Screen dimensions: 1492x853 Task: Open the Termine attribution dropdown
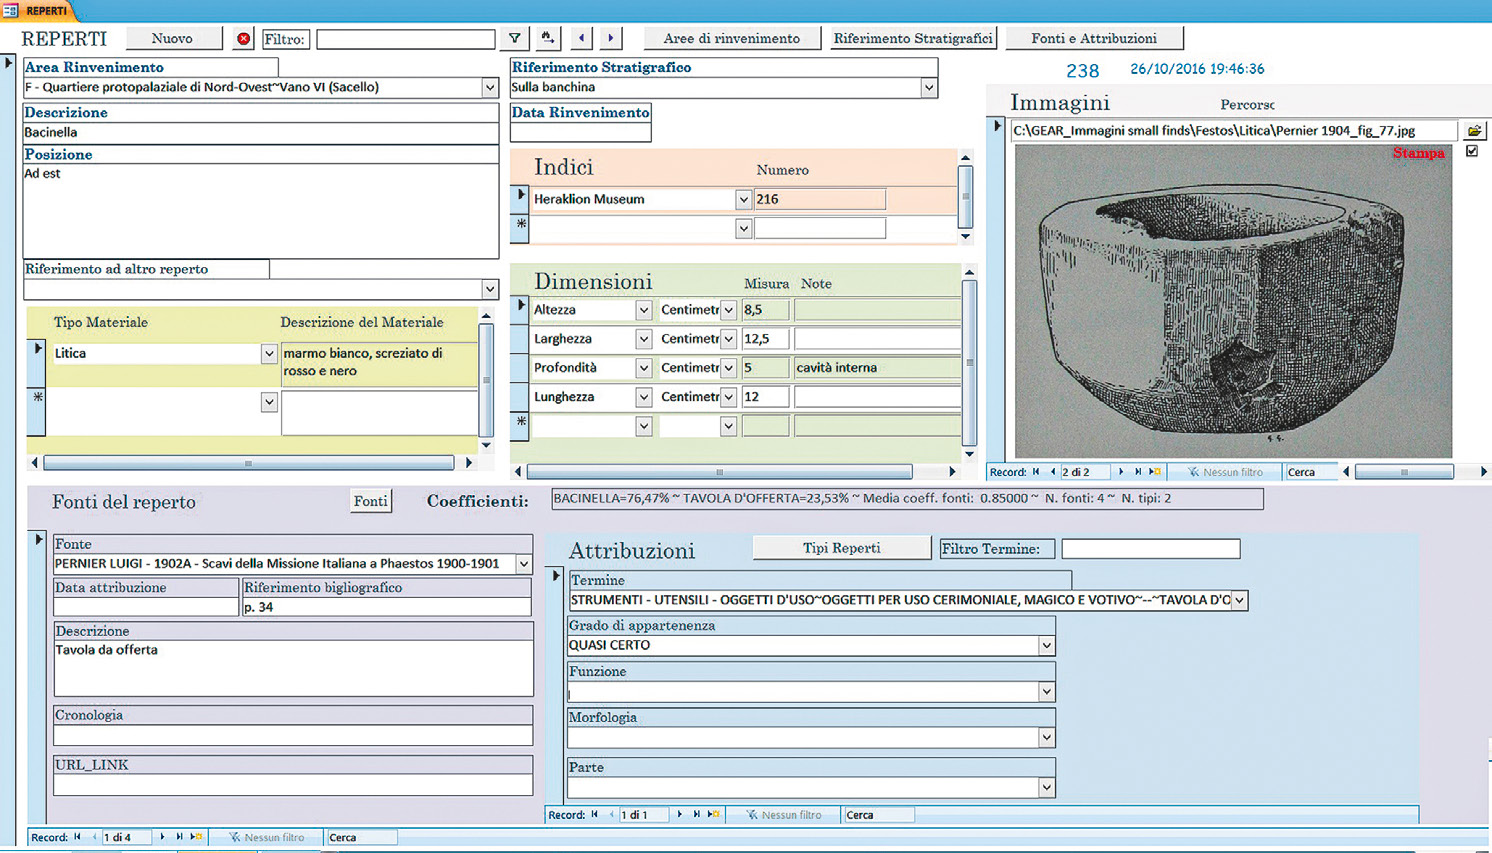1240,601
